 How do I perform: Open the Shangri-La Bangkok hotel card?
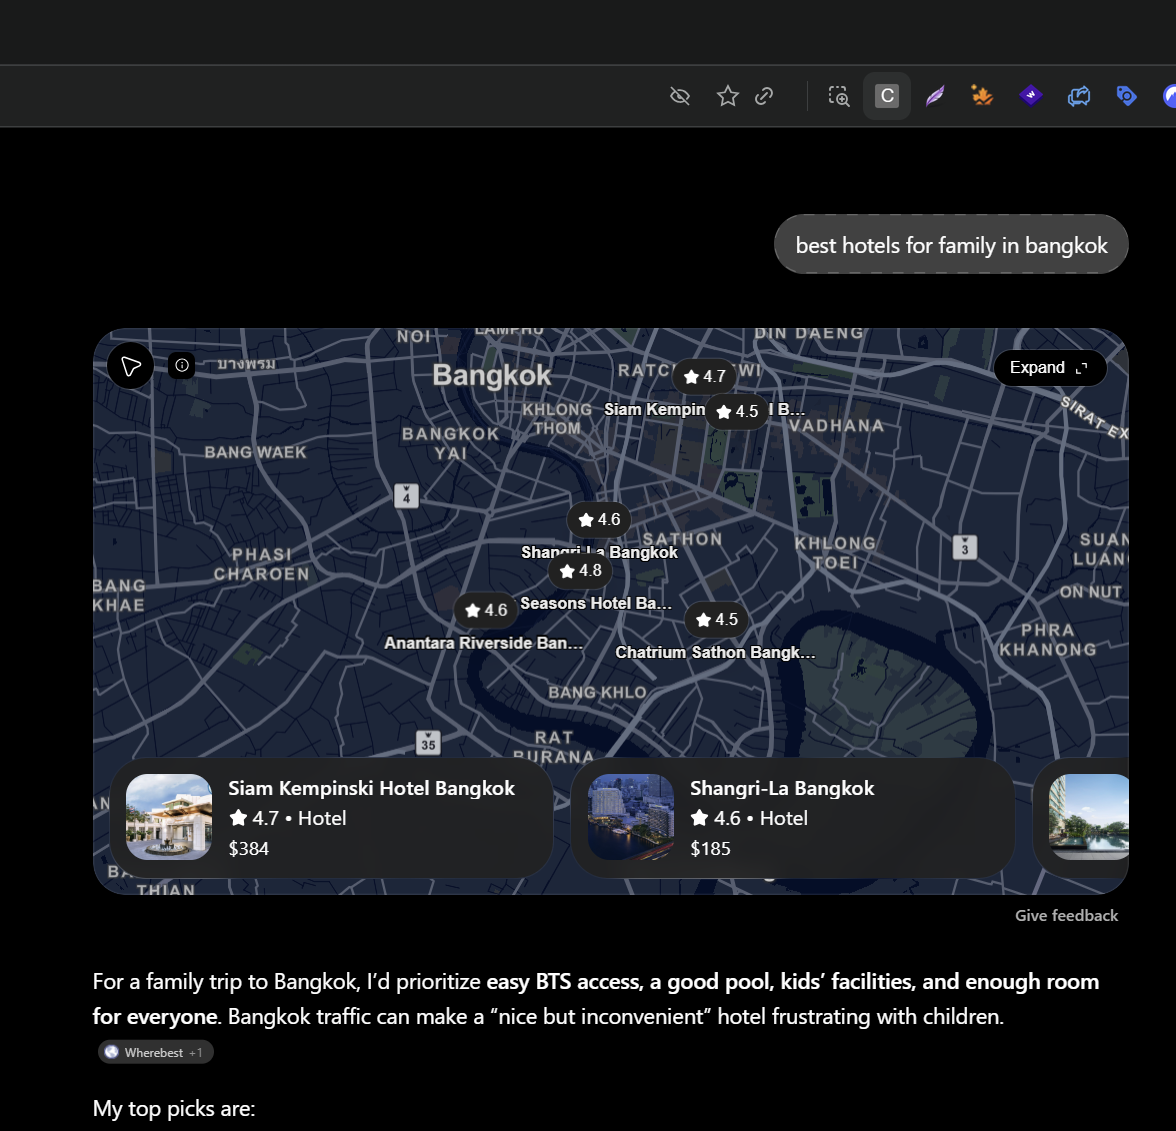pos(793,818)
